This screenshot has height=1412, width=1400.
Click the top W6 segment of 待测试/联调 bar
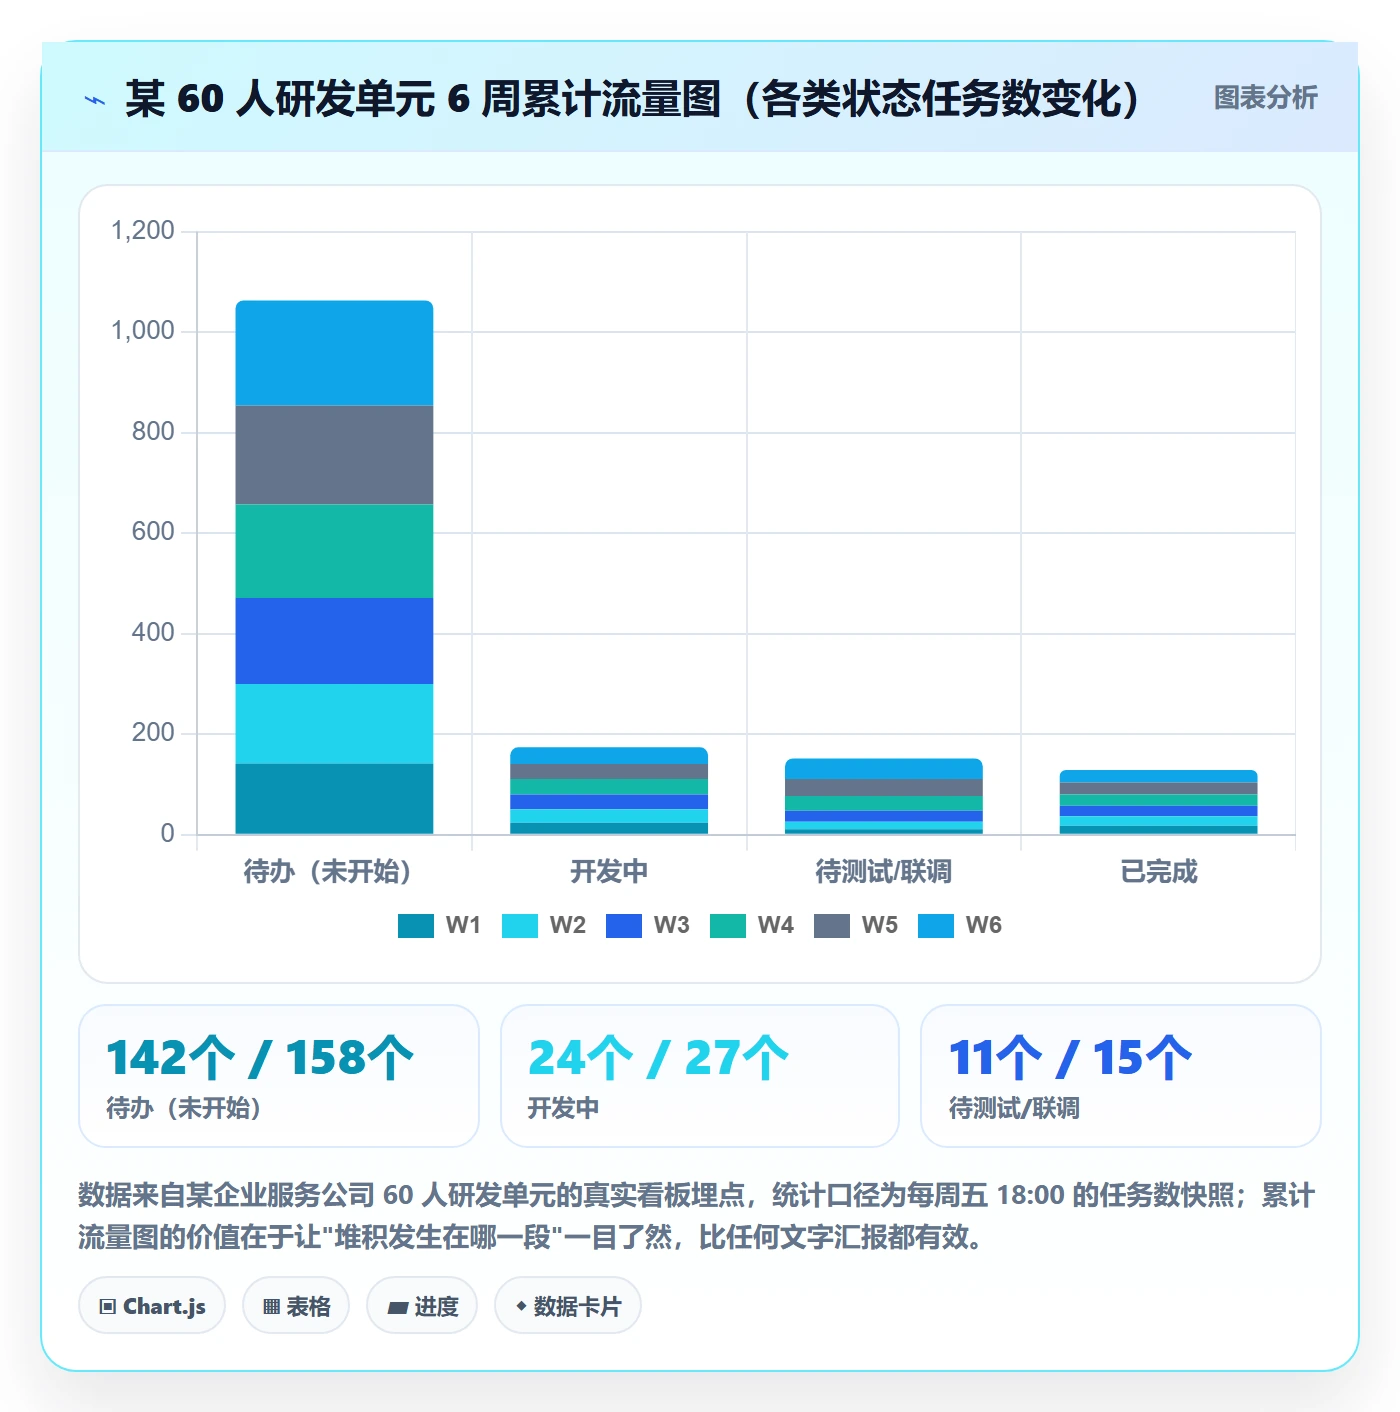[x=884, y=769]
